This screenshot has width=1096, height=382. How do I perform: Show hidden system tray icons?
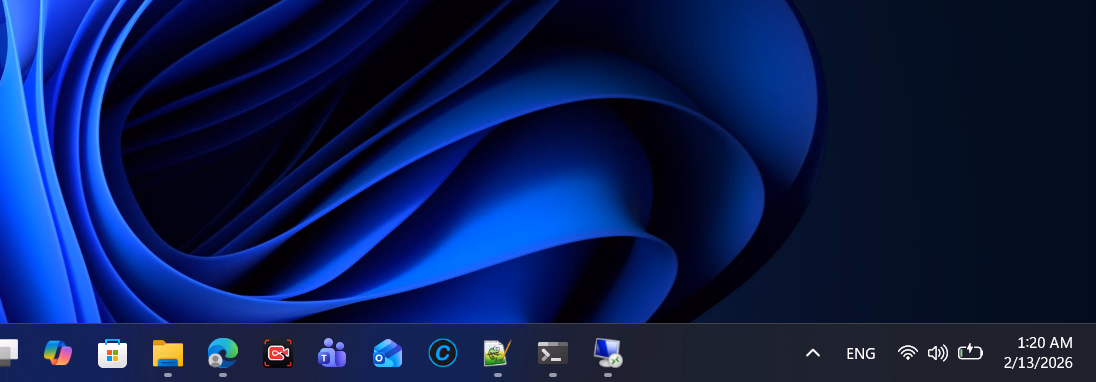click(812, 353)
